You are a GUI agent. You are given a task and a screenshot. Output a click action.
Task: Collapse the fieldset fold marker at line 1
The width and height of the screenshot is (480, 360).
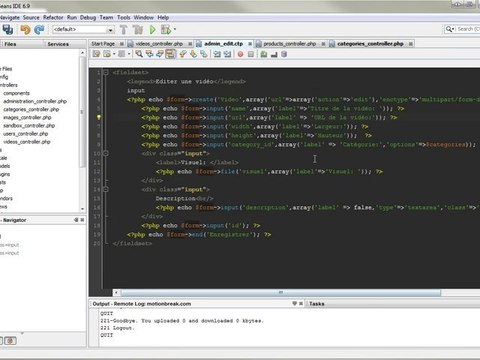point(106,72)
